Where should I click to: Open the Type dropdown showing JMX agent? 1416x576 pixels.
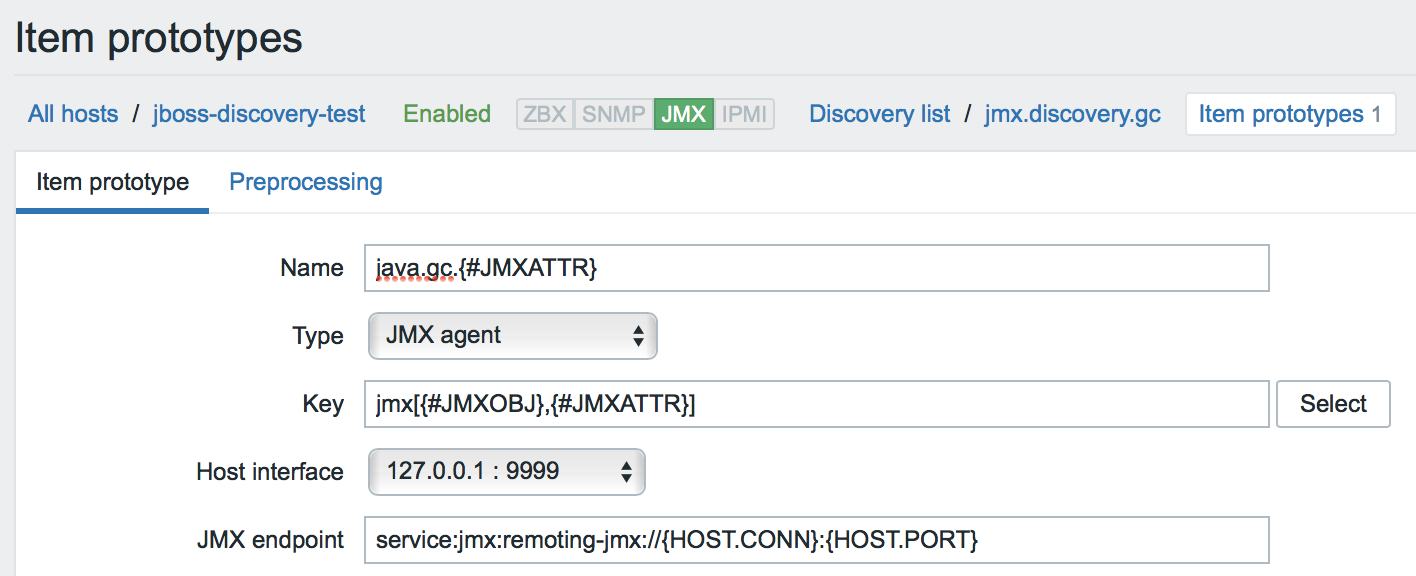512,336
